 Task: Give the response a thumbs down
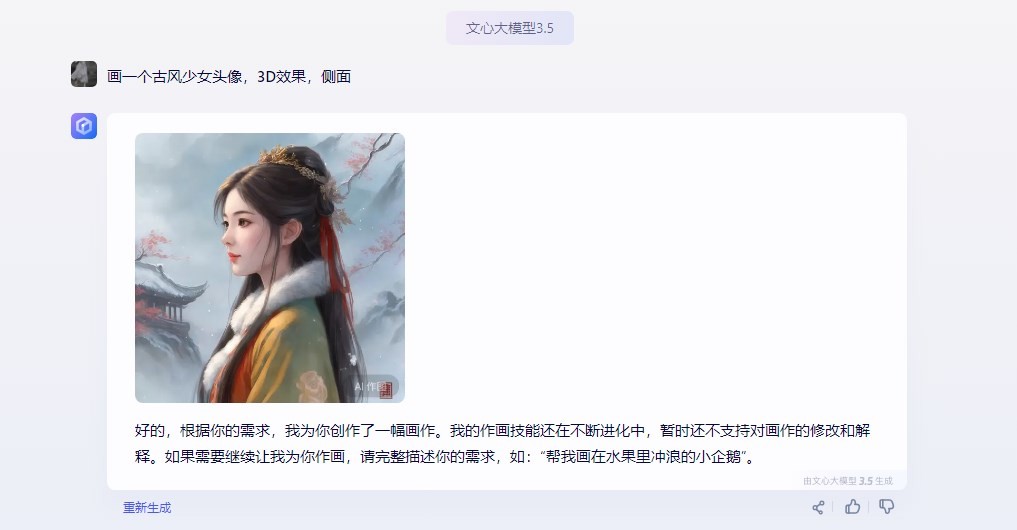click(x=887, y=507)
